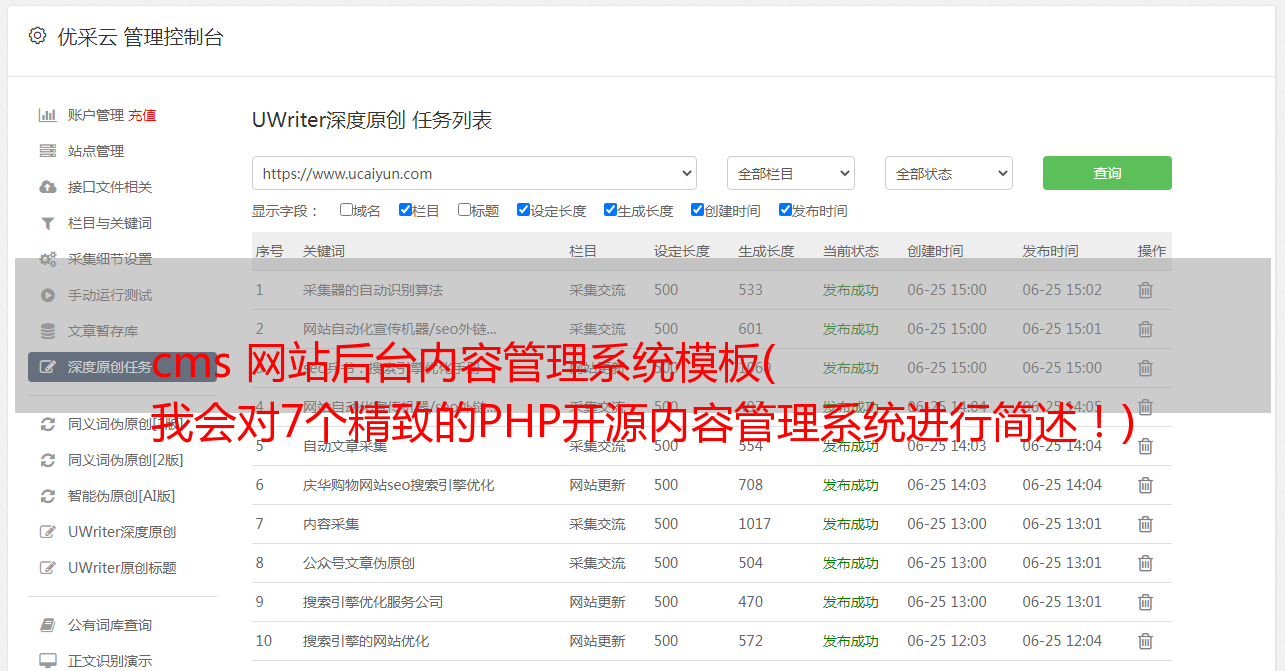This screenshot has width=1285, height=671.
Task: Open 账户管理 in sidebar
Action: click(x=96, y=115)
